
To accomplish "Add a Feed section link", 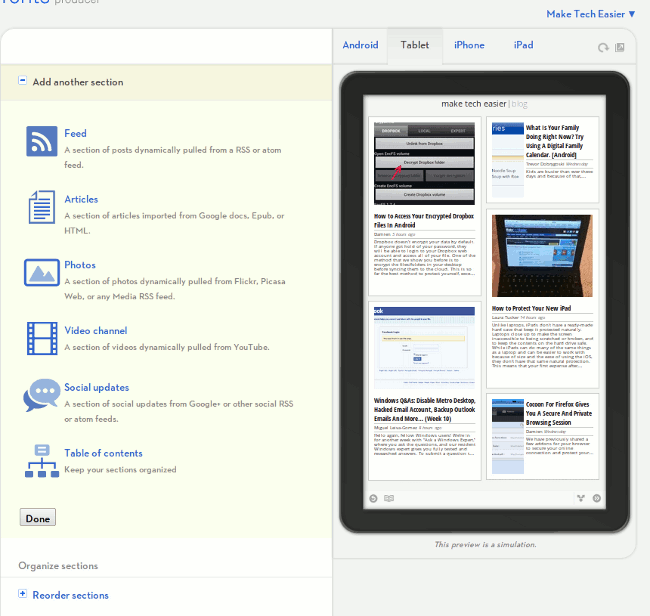I will (75, 133).
